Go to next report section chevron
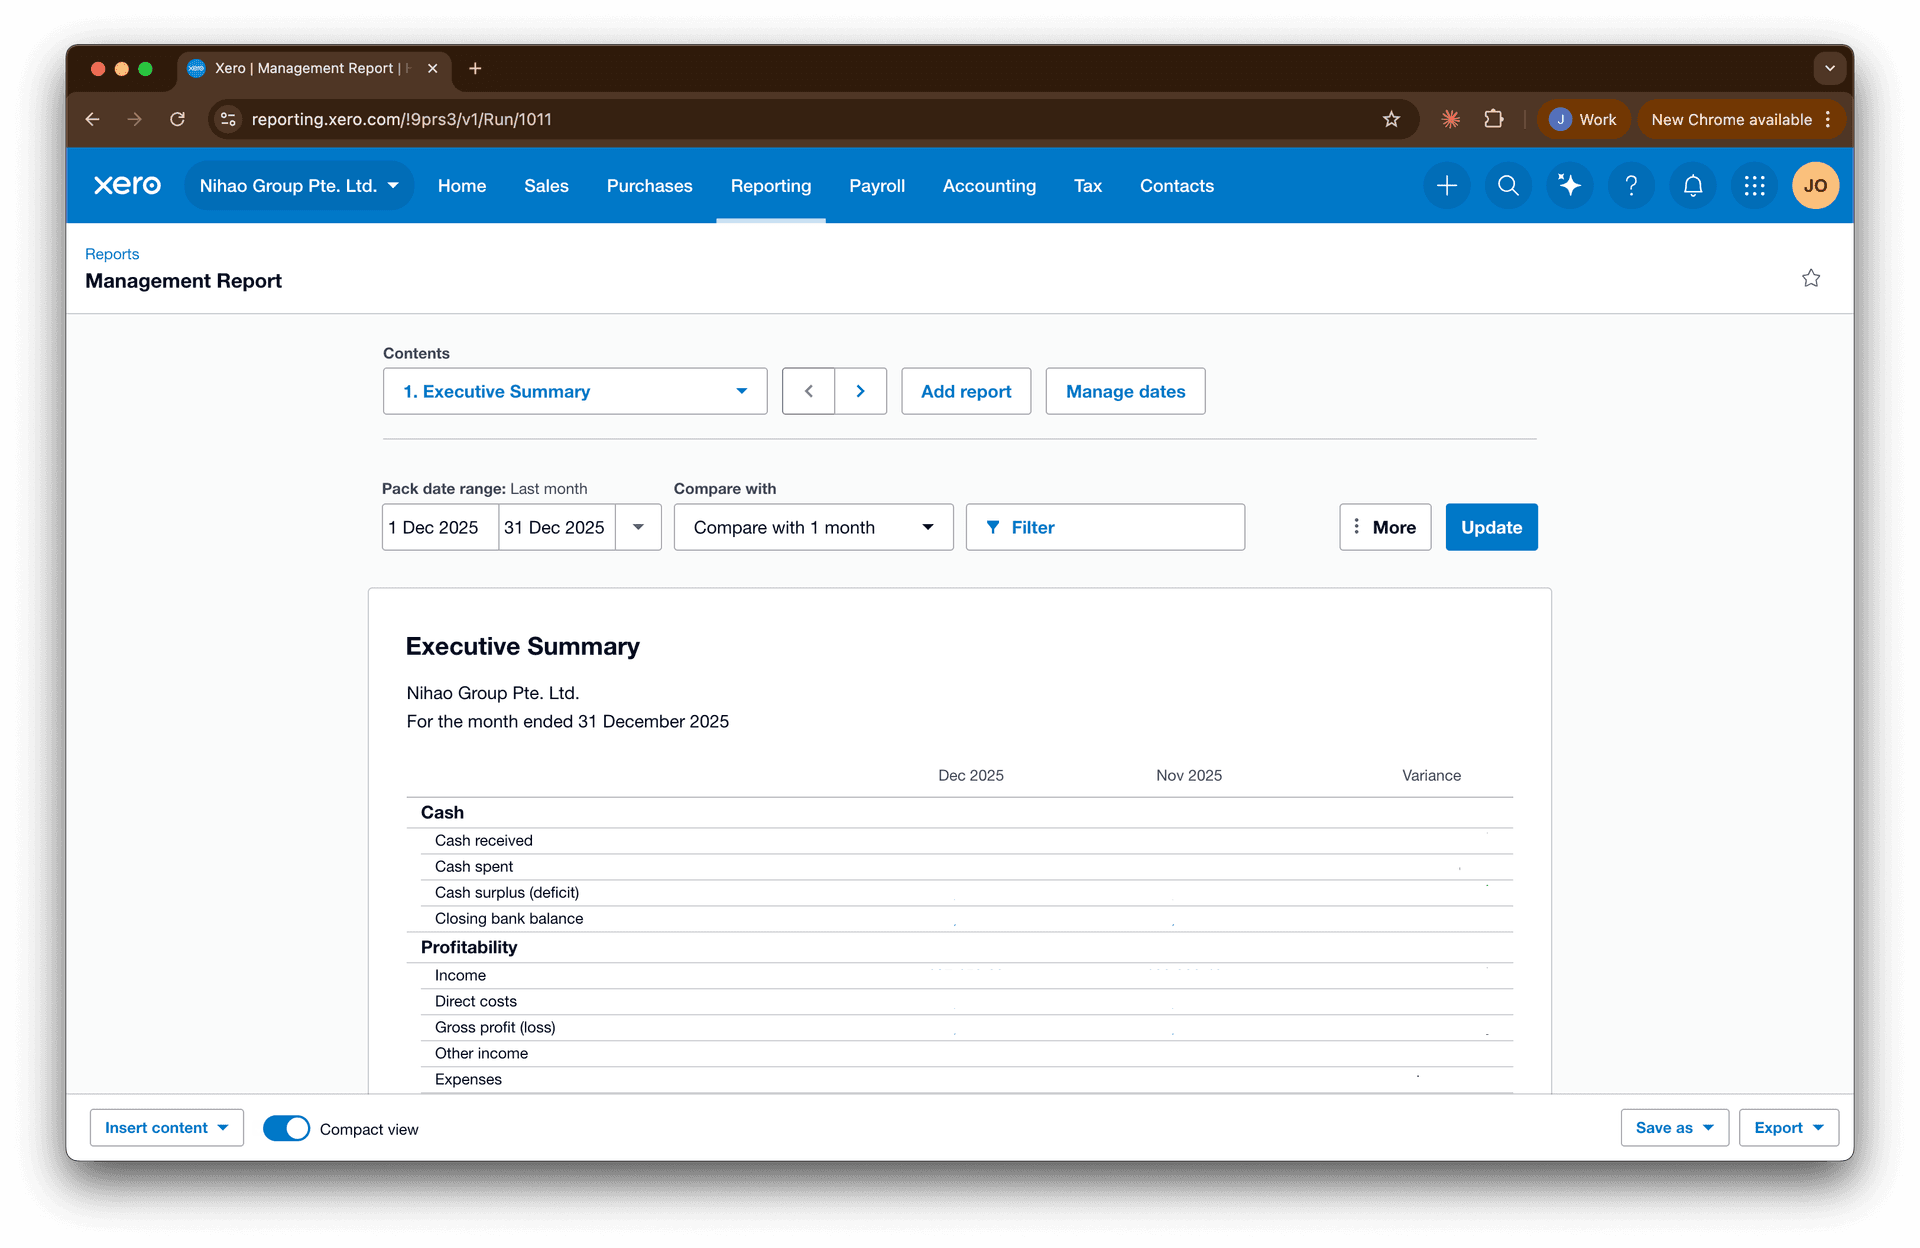The width and height of the screenshot is (1920, 1248). pos(860,391)
